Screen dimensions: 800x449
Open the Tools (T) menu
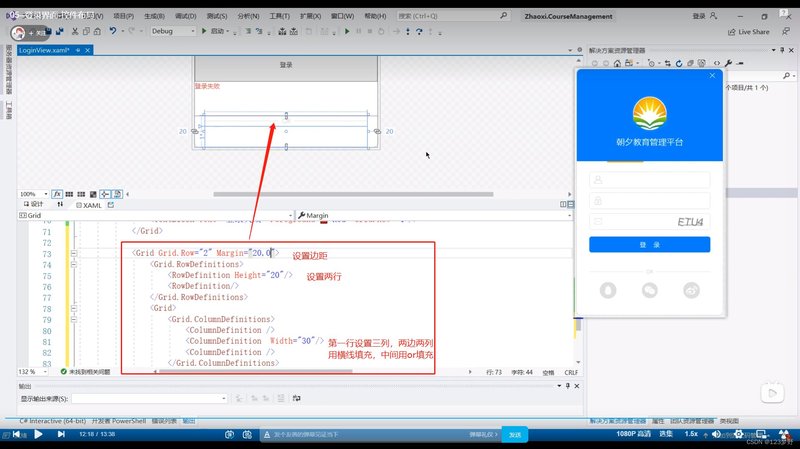(x=280, y=16)
